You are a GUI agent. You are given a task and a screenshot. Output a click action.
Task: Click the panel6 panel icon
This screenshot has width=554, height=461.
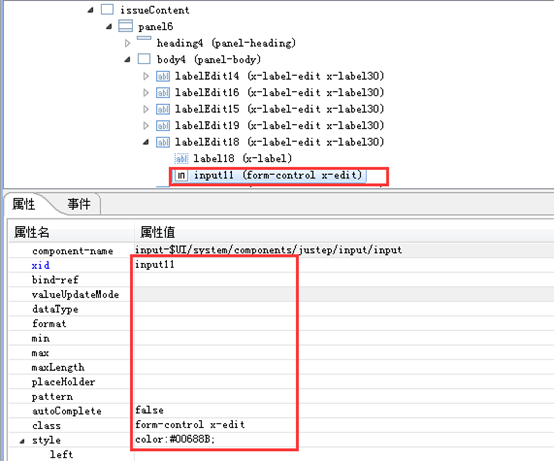pos(125,26)
